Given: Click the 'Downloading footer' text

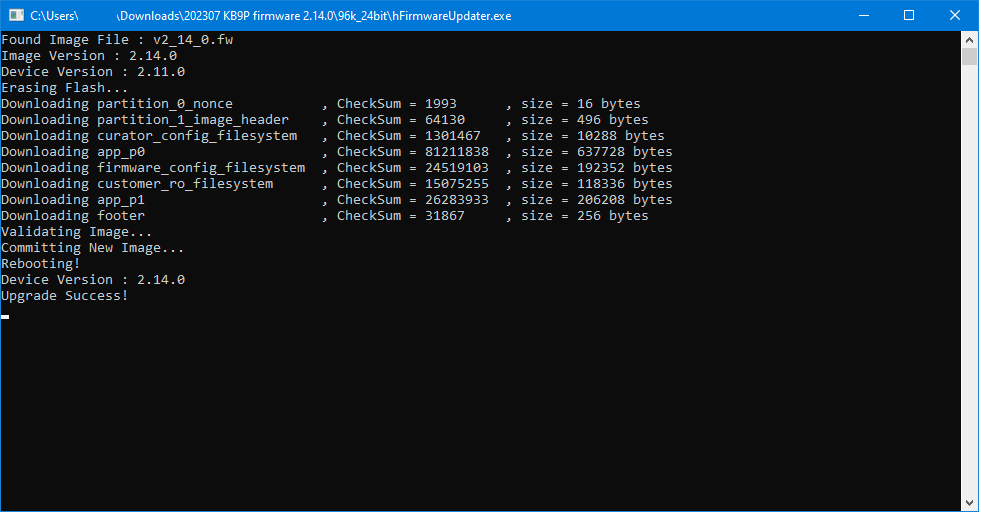Looking at the screenshot, I should 73,216.
